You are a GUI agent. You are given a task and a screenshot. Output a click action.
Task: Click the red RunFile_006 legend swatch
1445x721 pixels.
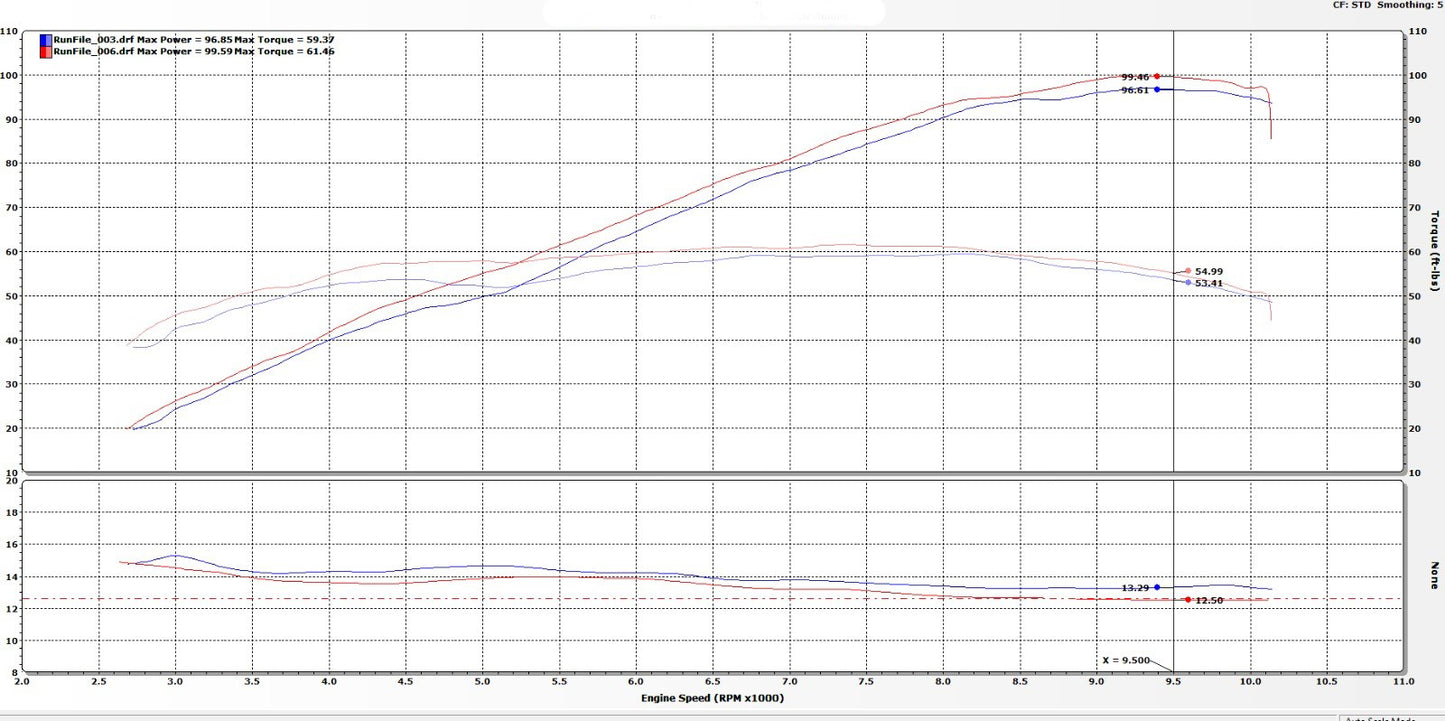[x=46, y=50]
